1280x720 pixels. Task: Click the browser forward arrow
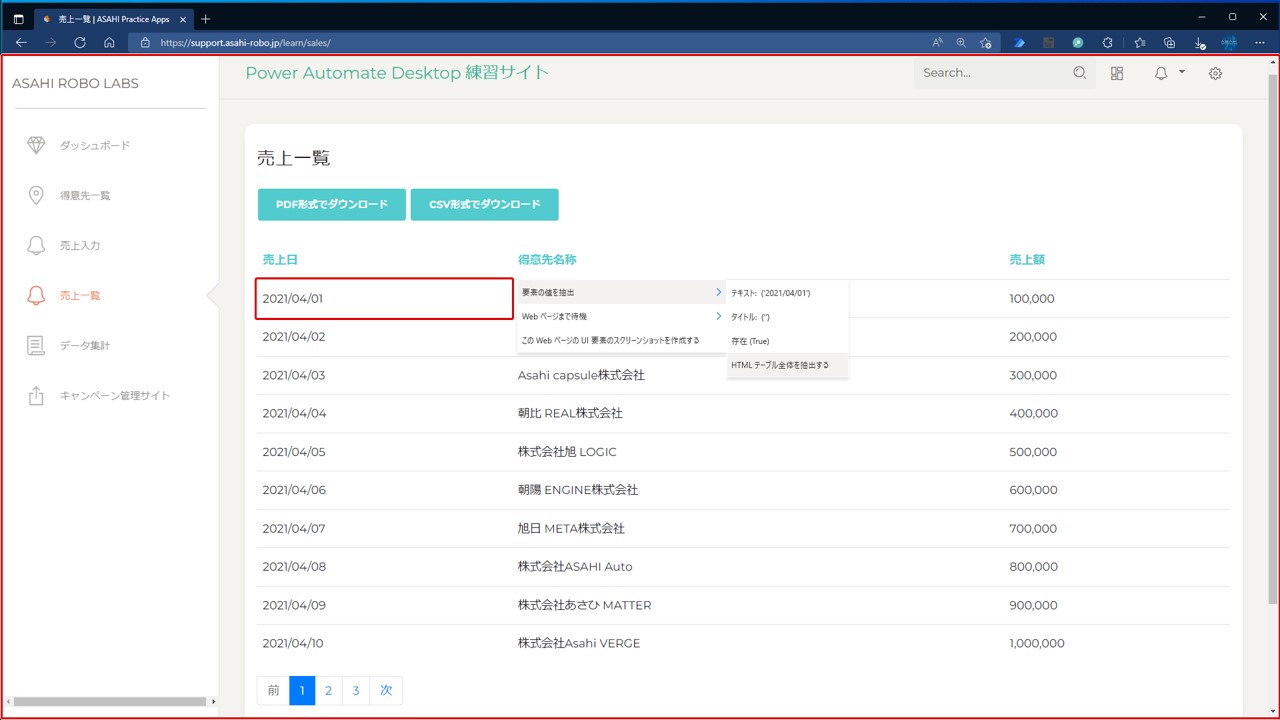50,43
